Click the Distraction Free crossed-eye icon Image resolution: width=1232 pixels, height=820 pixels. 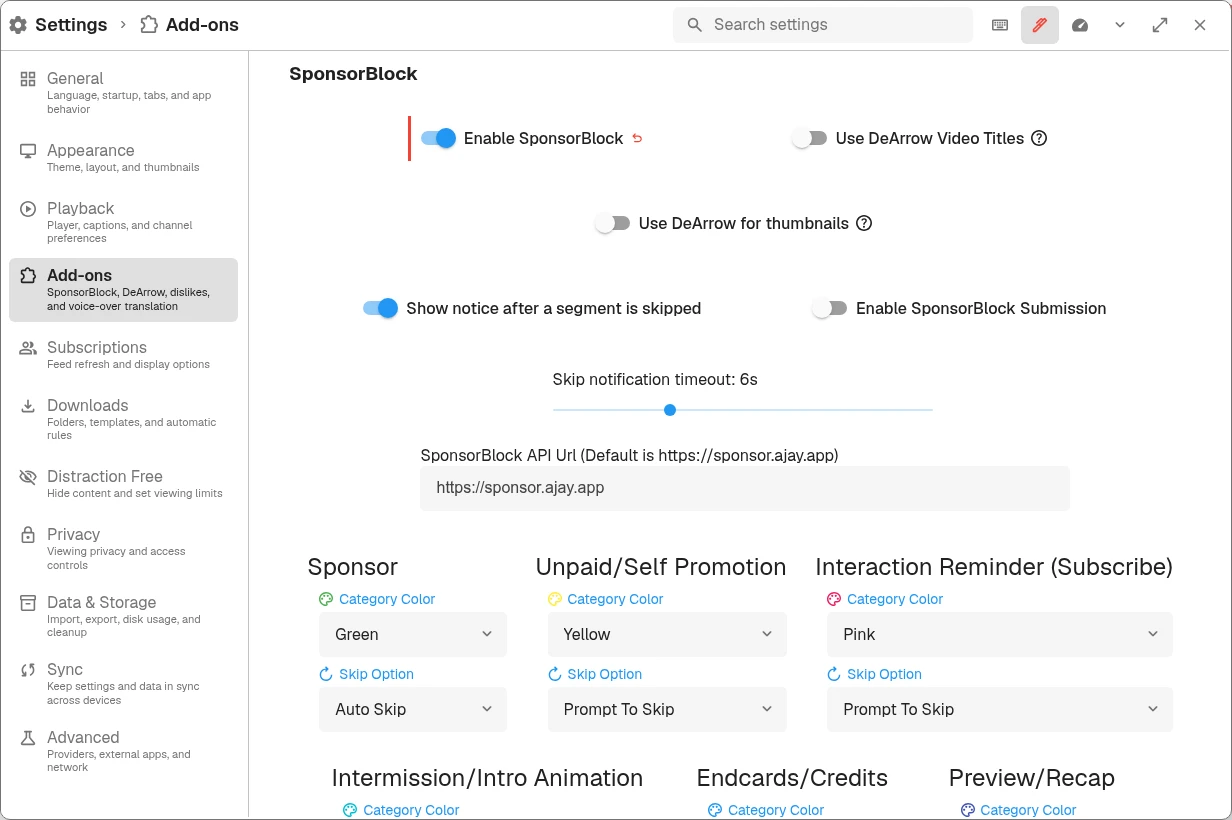click(x=28, y=476)
